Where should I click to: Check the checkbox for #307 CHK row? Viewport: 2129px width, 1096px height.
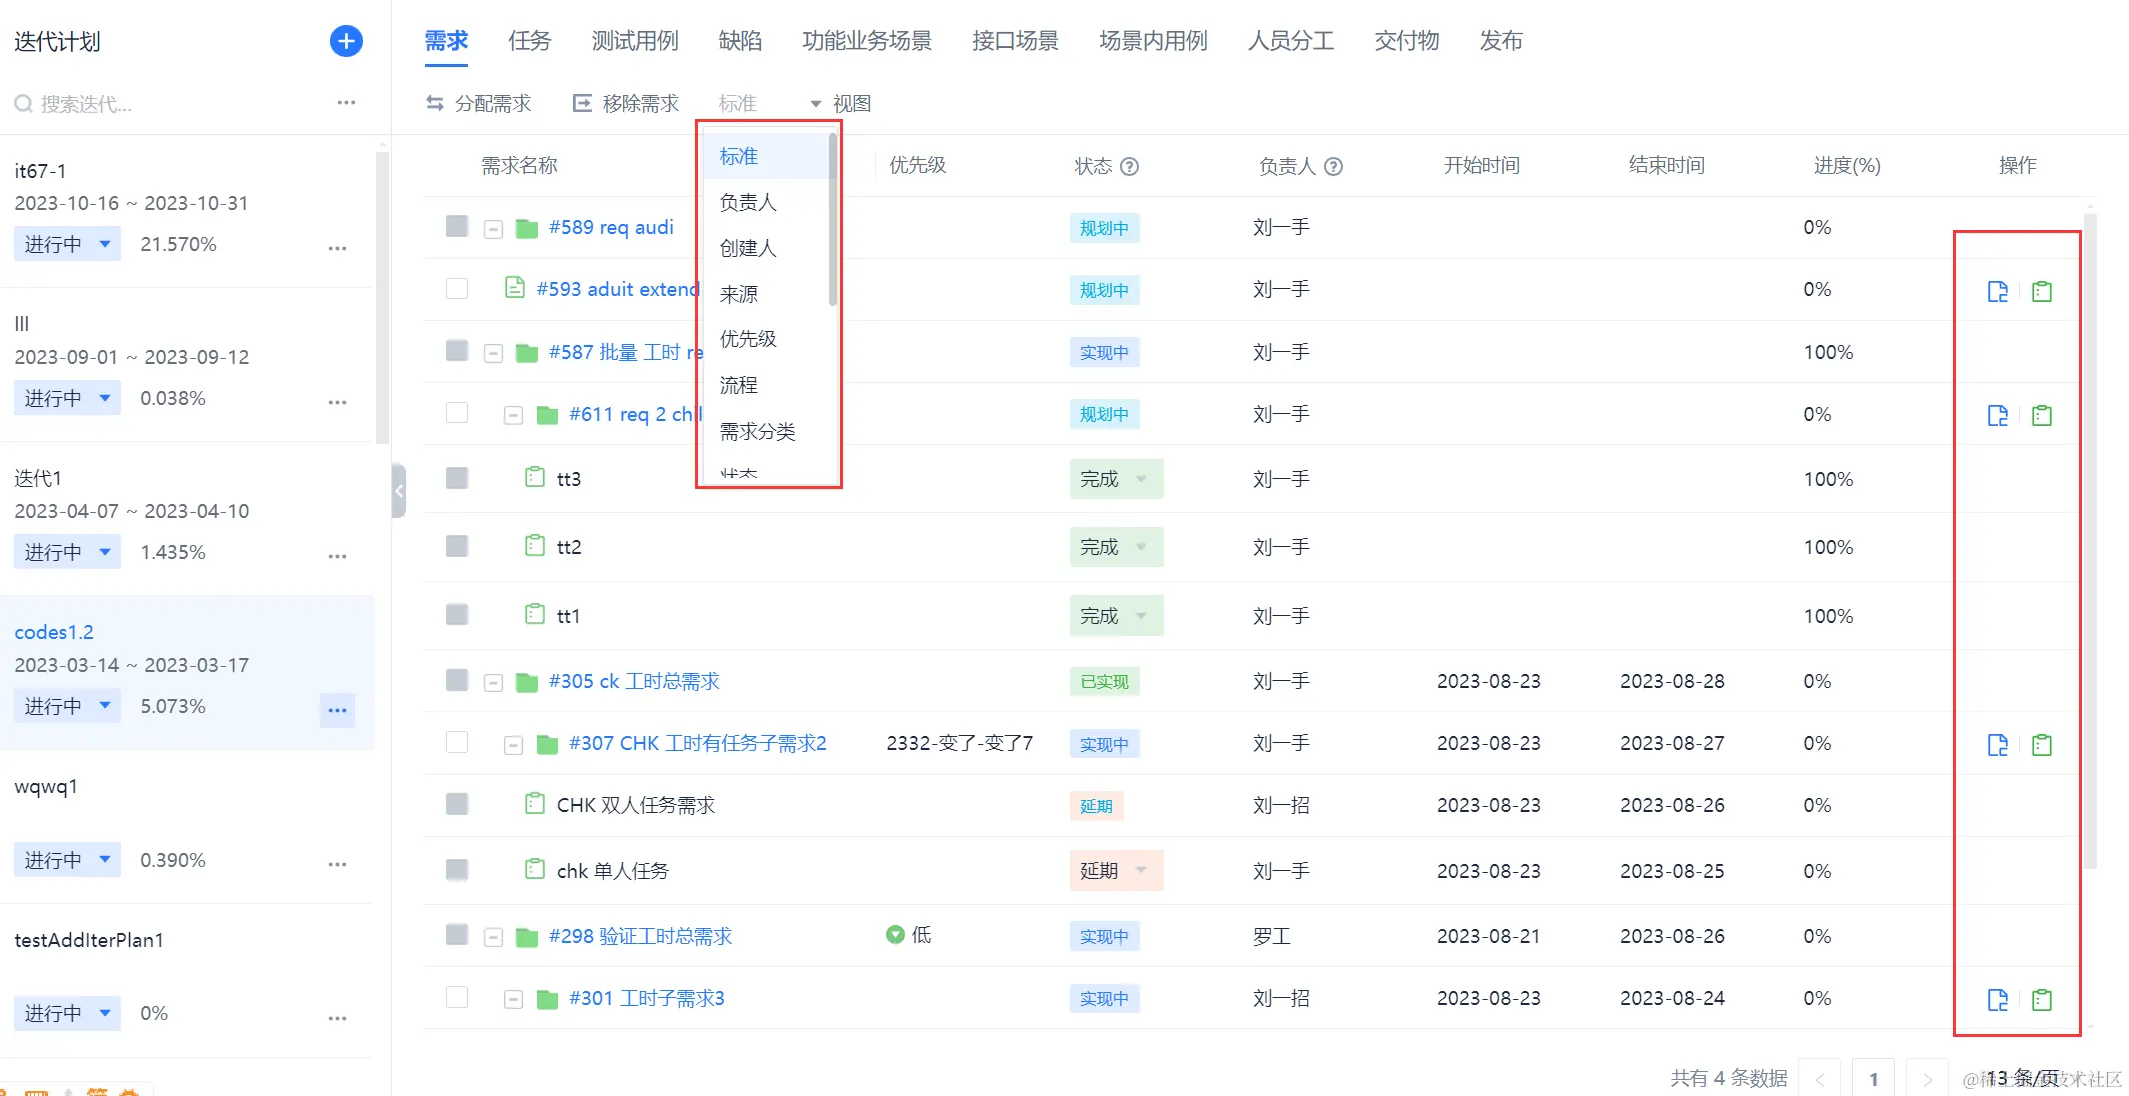tap(457, 742)
